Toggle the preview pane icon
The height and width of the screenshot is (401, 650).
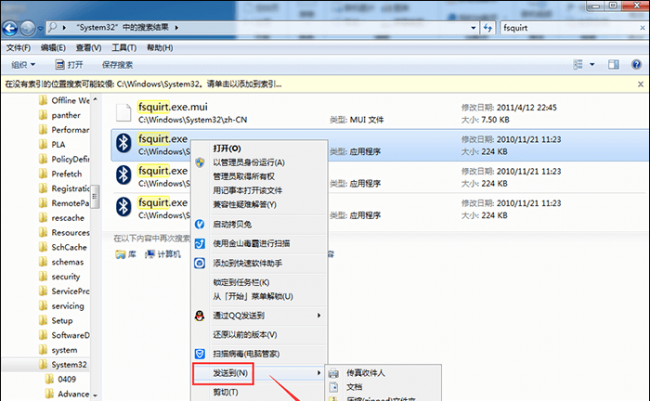point(614,64)
